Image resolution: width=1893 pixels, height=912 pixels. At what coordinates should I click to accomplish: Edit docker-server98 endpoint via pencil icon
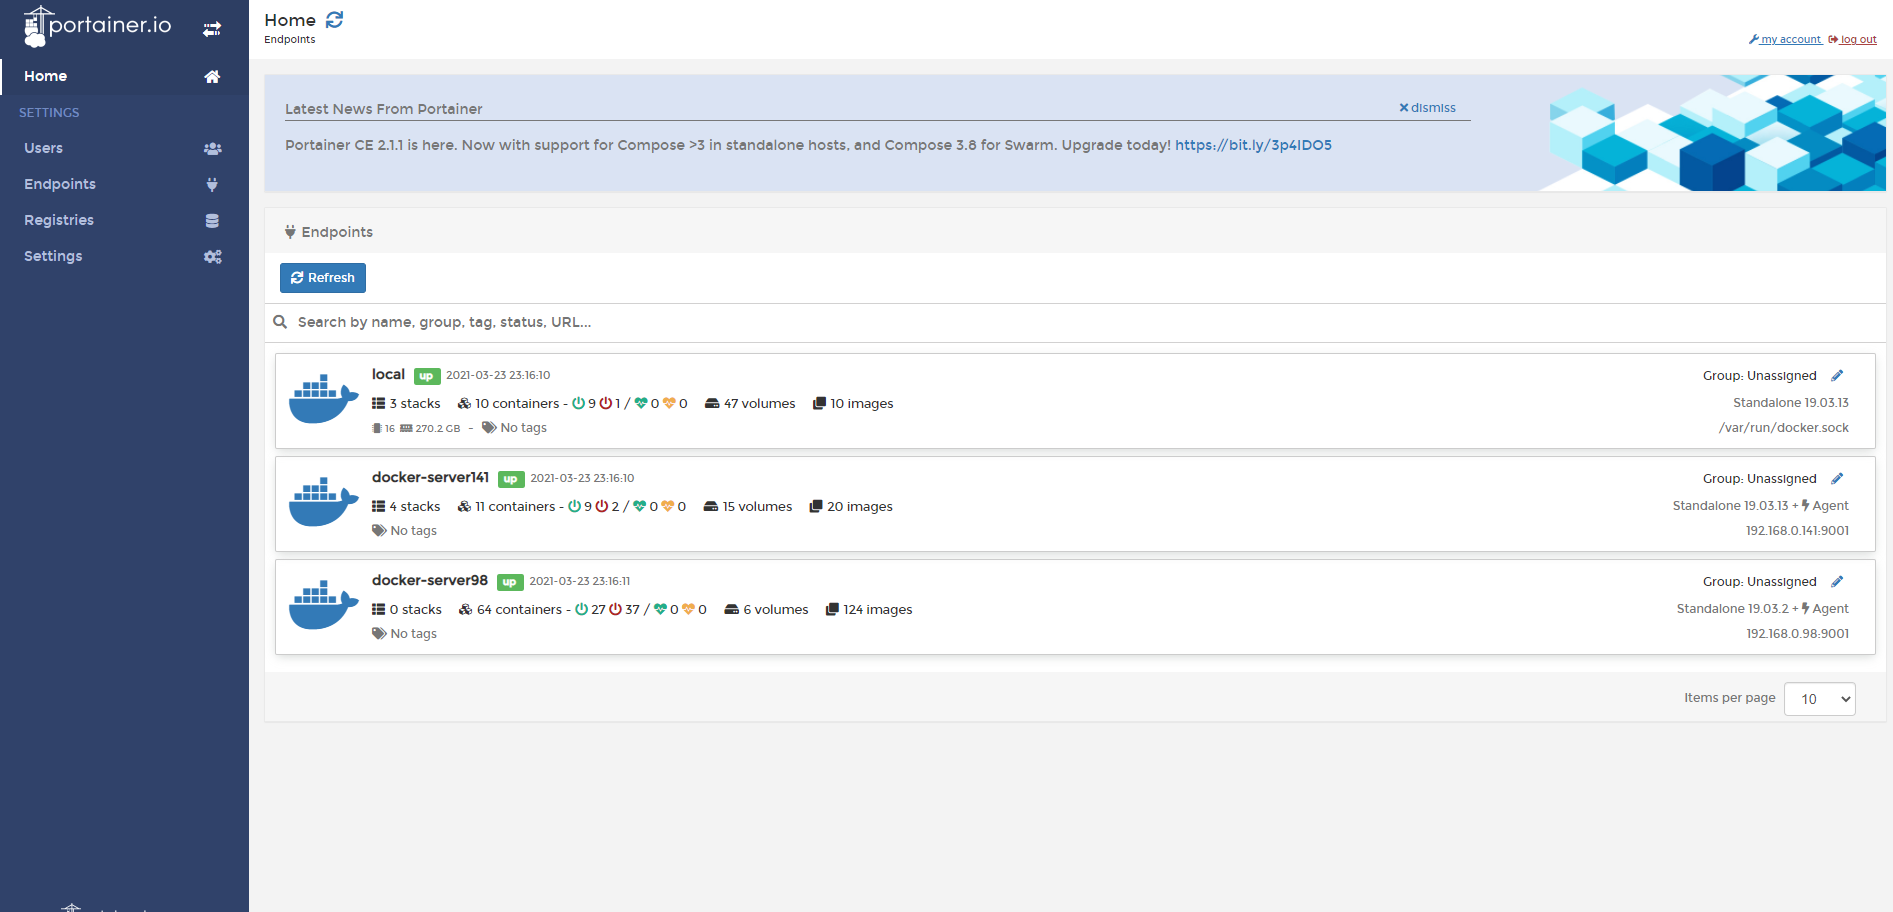click(1837, 582)
